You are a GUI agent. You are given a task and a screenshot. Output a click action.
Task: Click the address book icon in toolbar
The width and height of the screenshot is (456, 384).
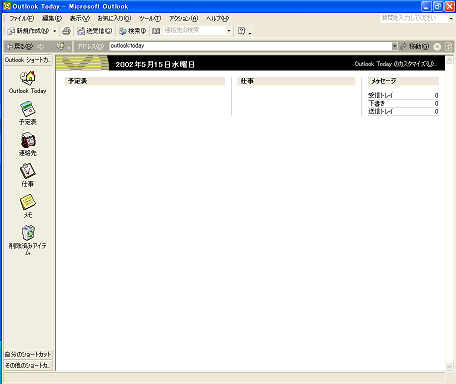pyautogui.click(x=156, y=31)
